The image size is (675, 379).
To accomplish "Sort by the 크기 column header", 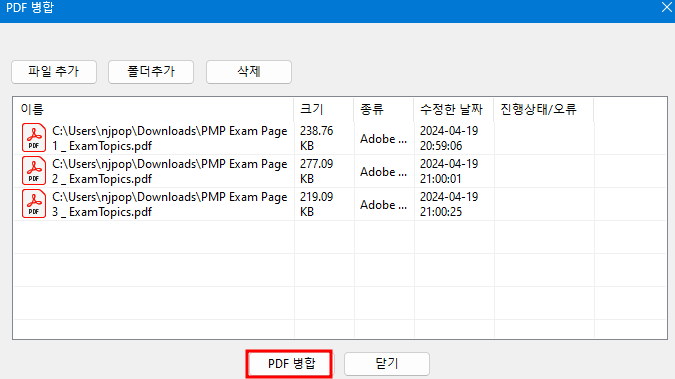I will (x=324, y=109).
